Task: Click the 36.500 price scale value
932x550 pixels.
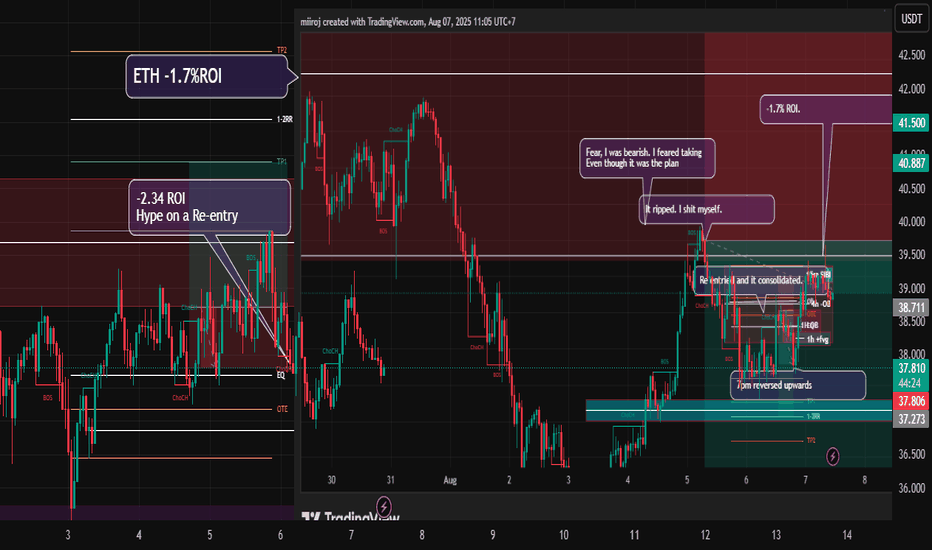Action: (912, 454)
